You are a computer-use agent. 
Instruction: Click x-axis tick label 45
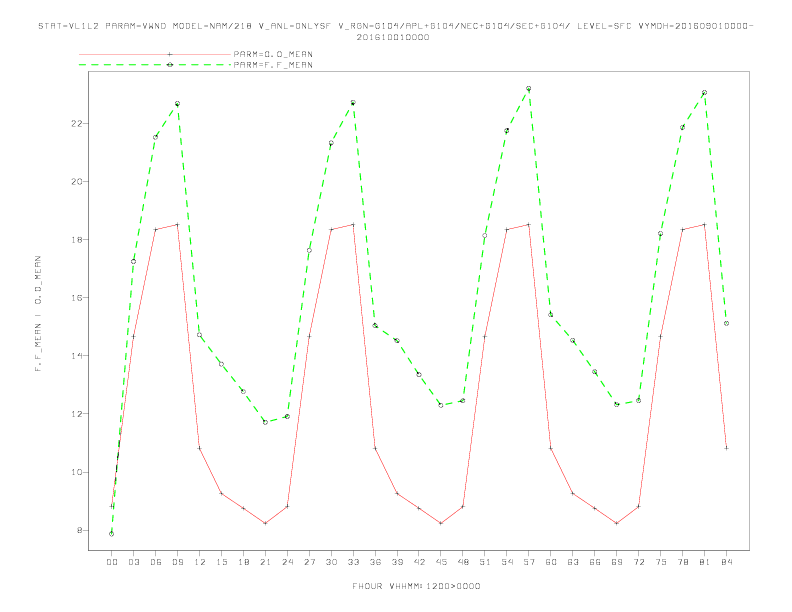click(x=441, y=562)
